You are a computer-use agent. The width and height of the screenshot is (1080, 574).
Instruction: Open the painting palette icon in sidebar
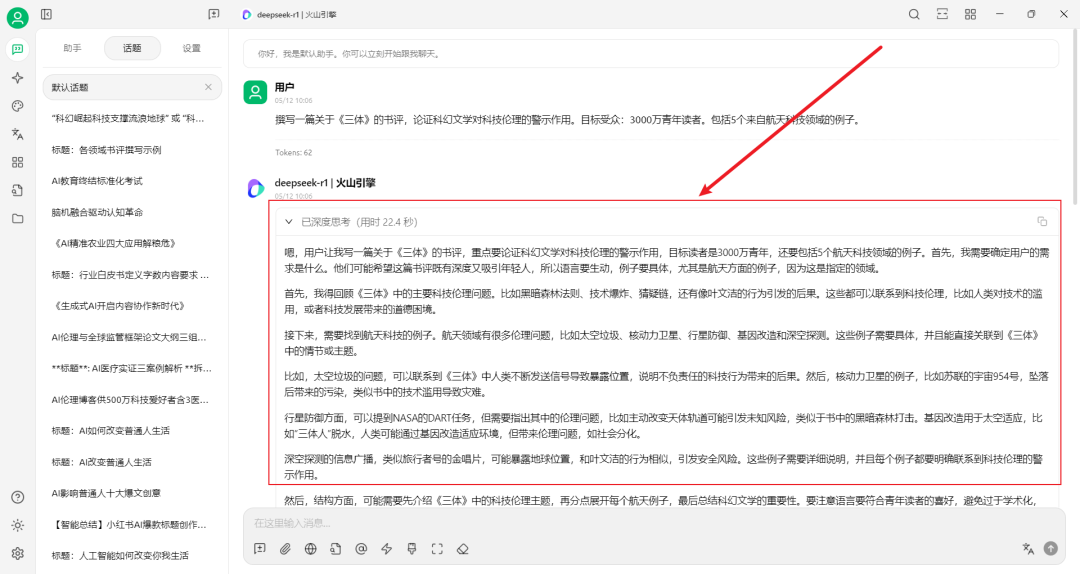tap(17, 105)
